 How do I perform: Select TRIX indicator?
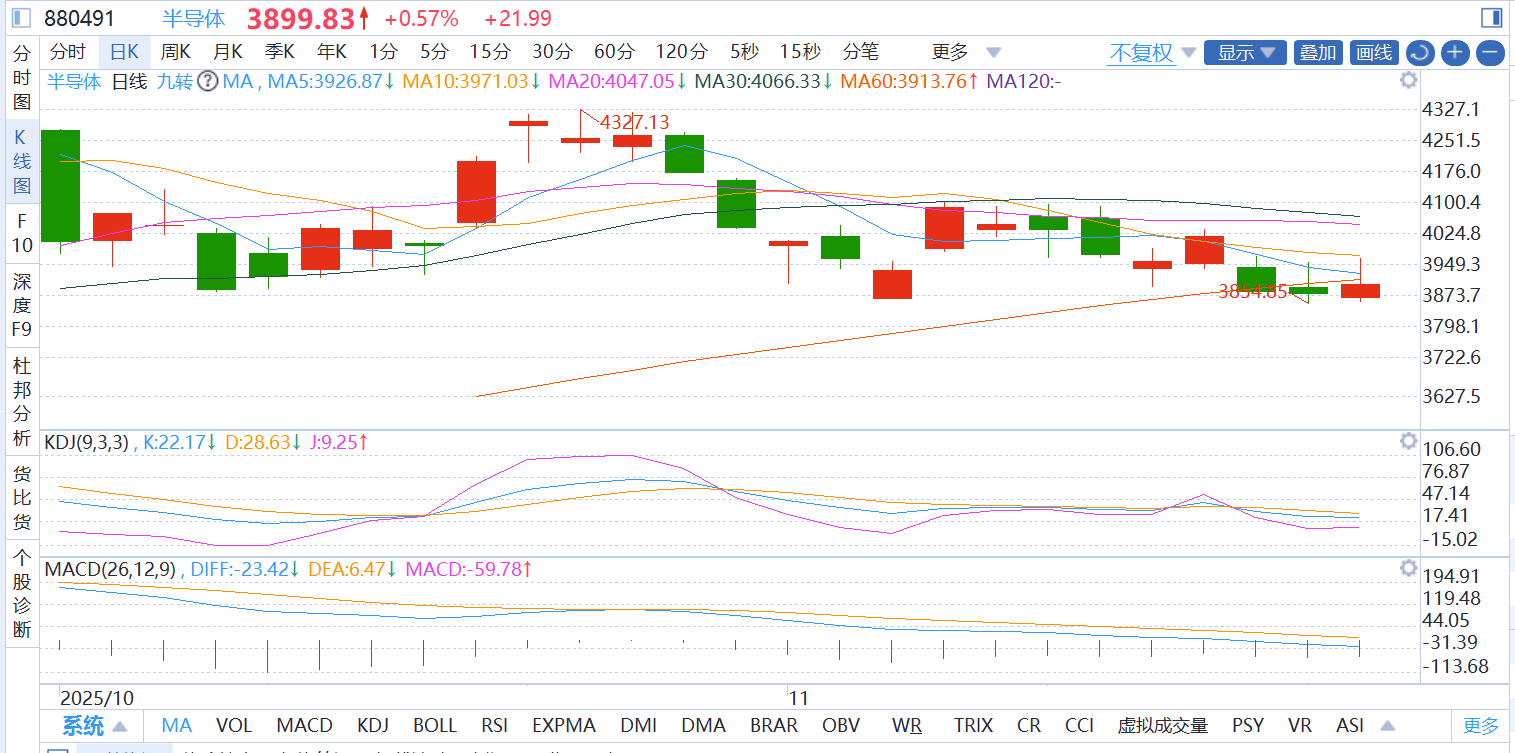point(973,726)
